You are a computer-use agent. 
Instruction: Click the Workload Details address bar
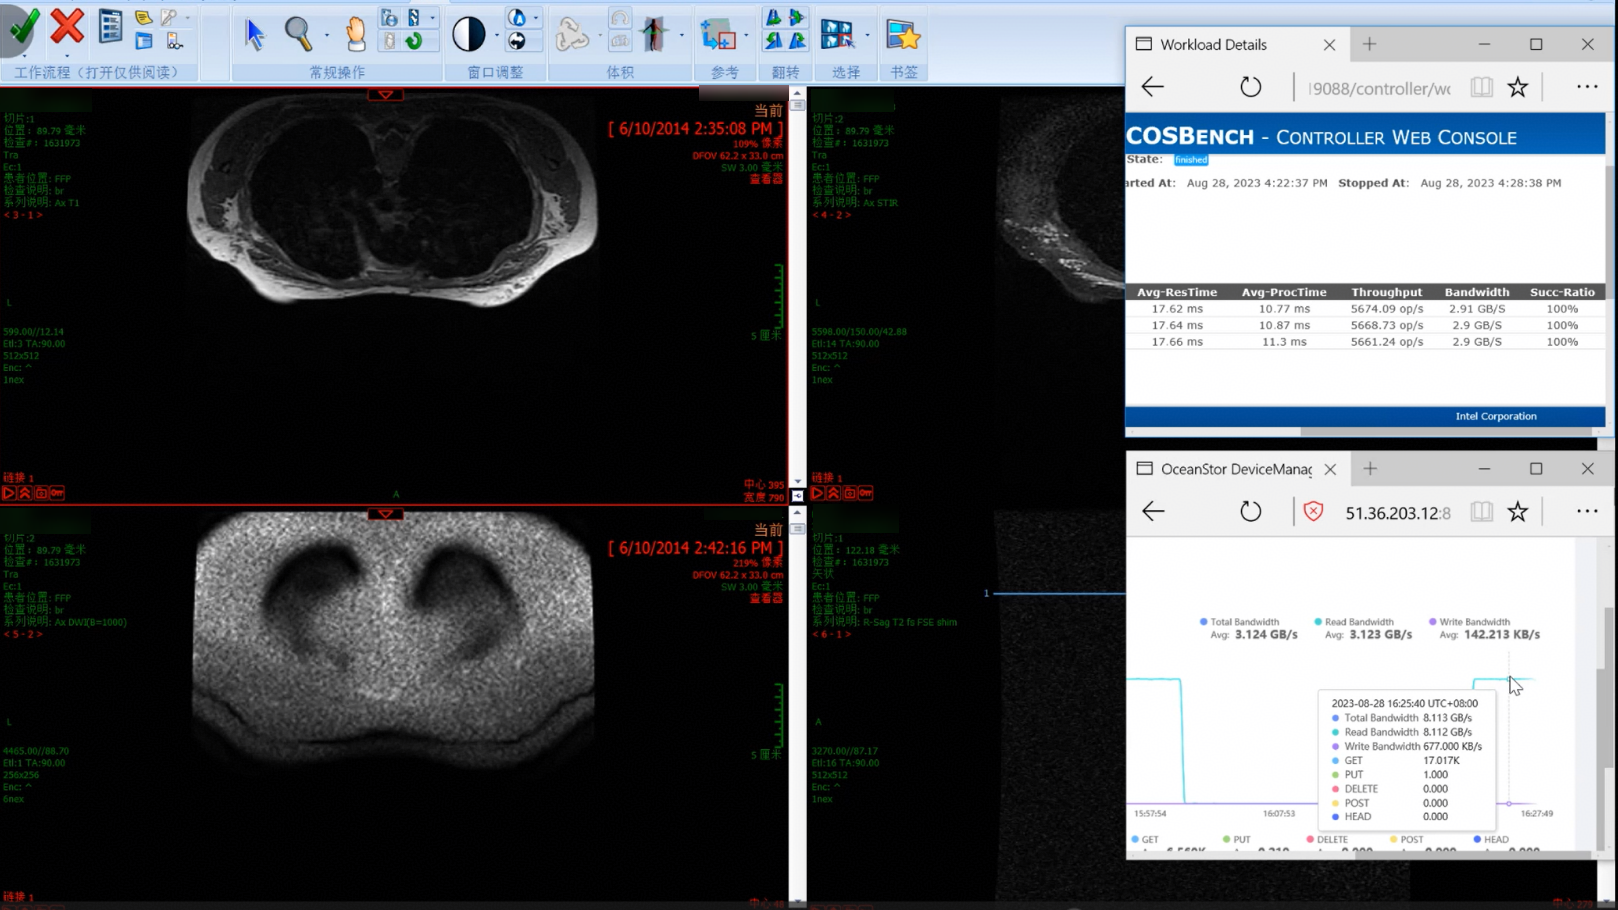click(x=1378, y=88)
